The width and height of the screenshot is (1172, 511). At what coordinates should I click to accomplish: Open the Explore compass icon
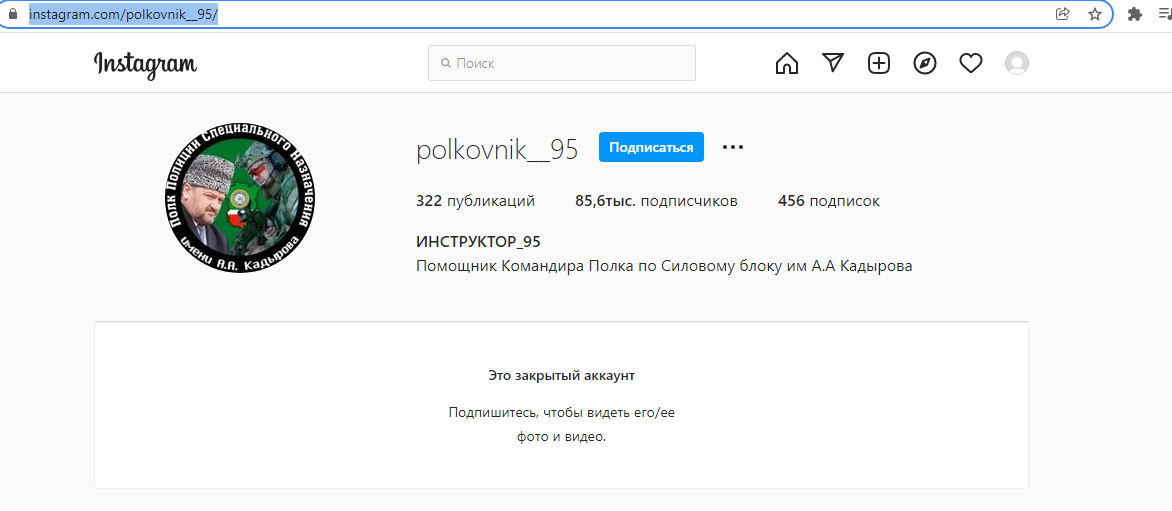click(x=925, y=64)
